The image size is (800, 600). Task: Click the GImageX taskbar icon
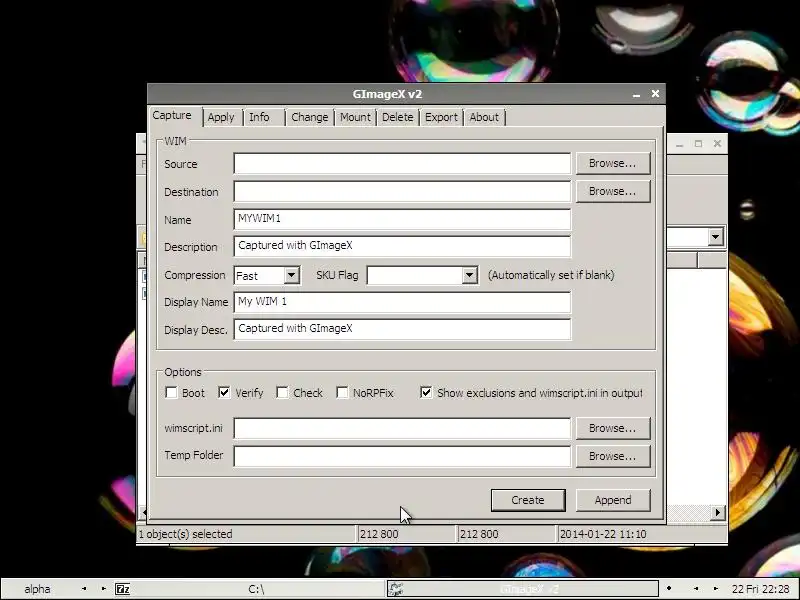(x=396, y=589)
